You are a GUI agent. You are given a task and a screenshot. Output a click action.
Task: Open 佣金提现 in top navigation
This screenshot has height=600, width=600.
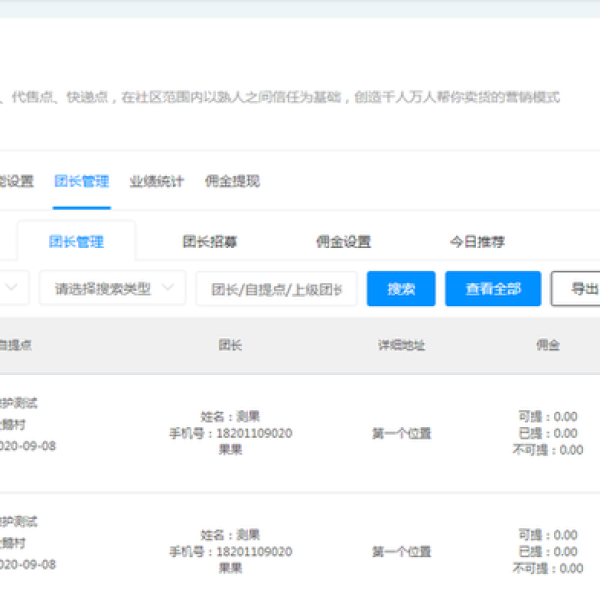coord(232,181)
